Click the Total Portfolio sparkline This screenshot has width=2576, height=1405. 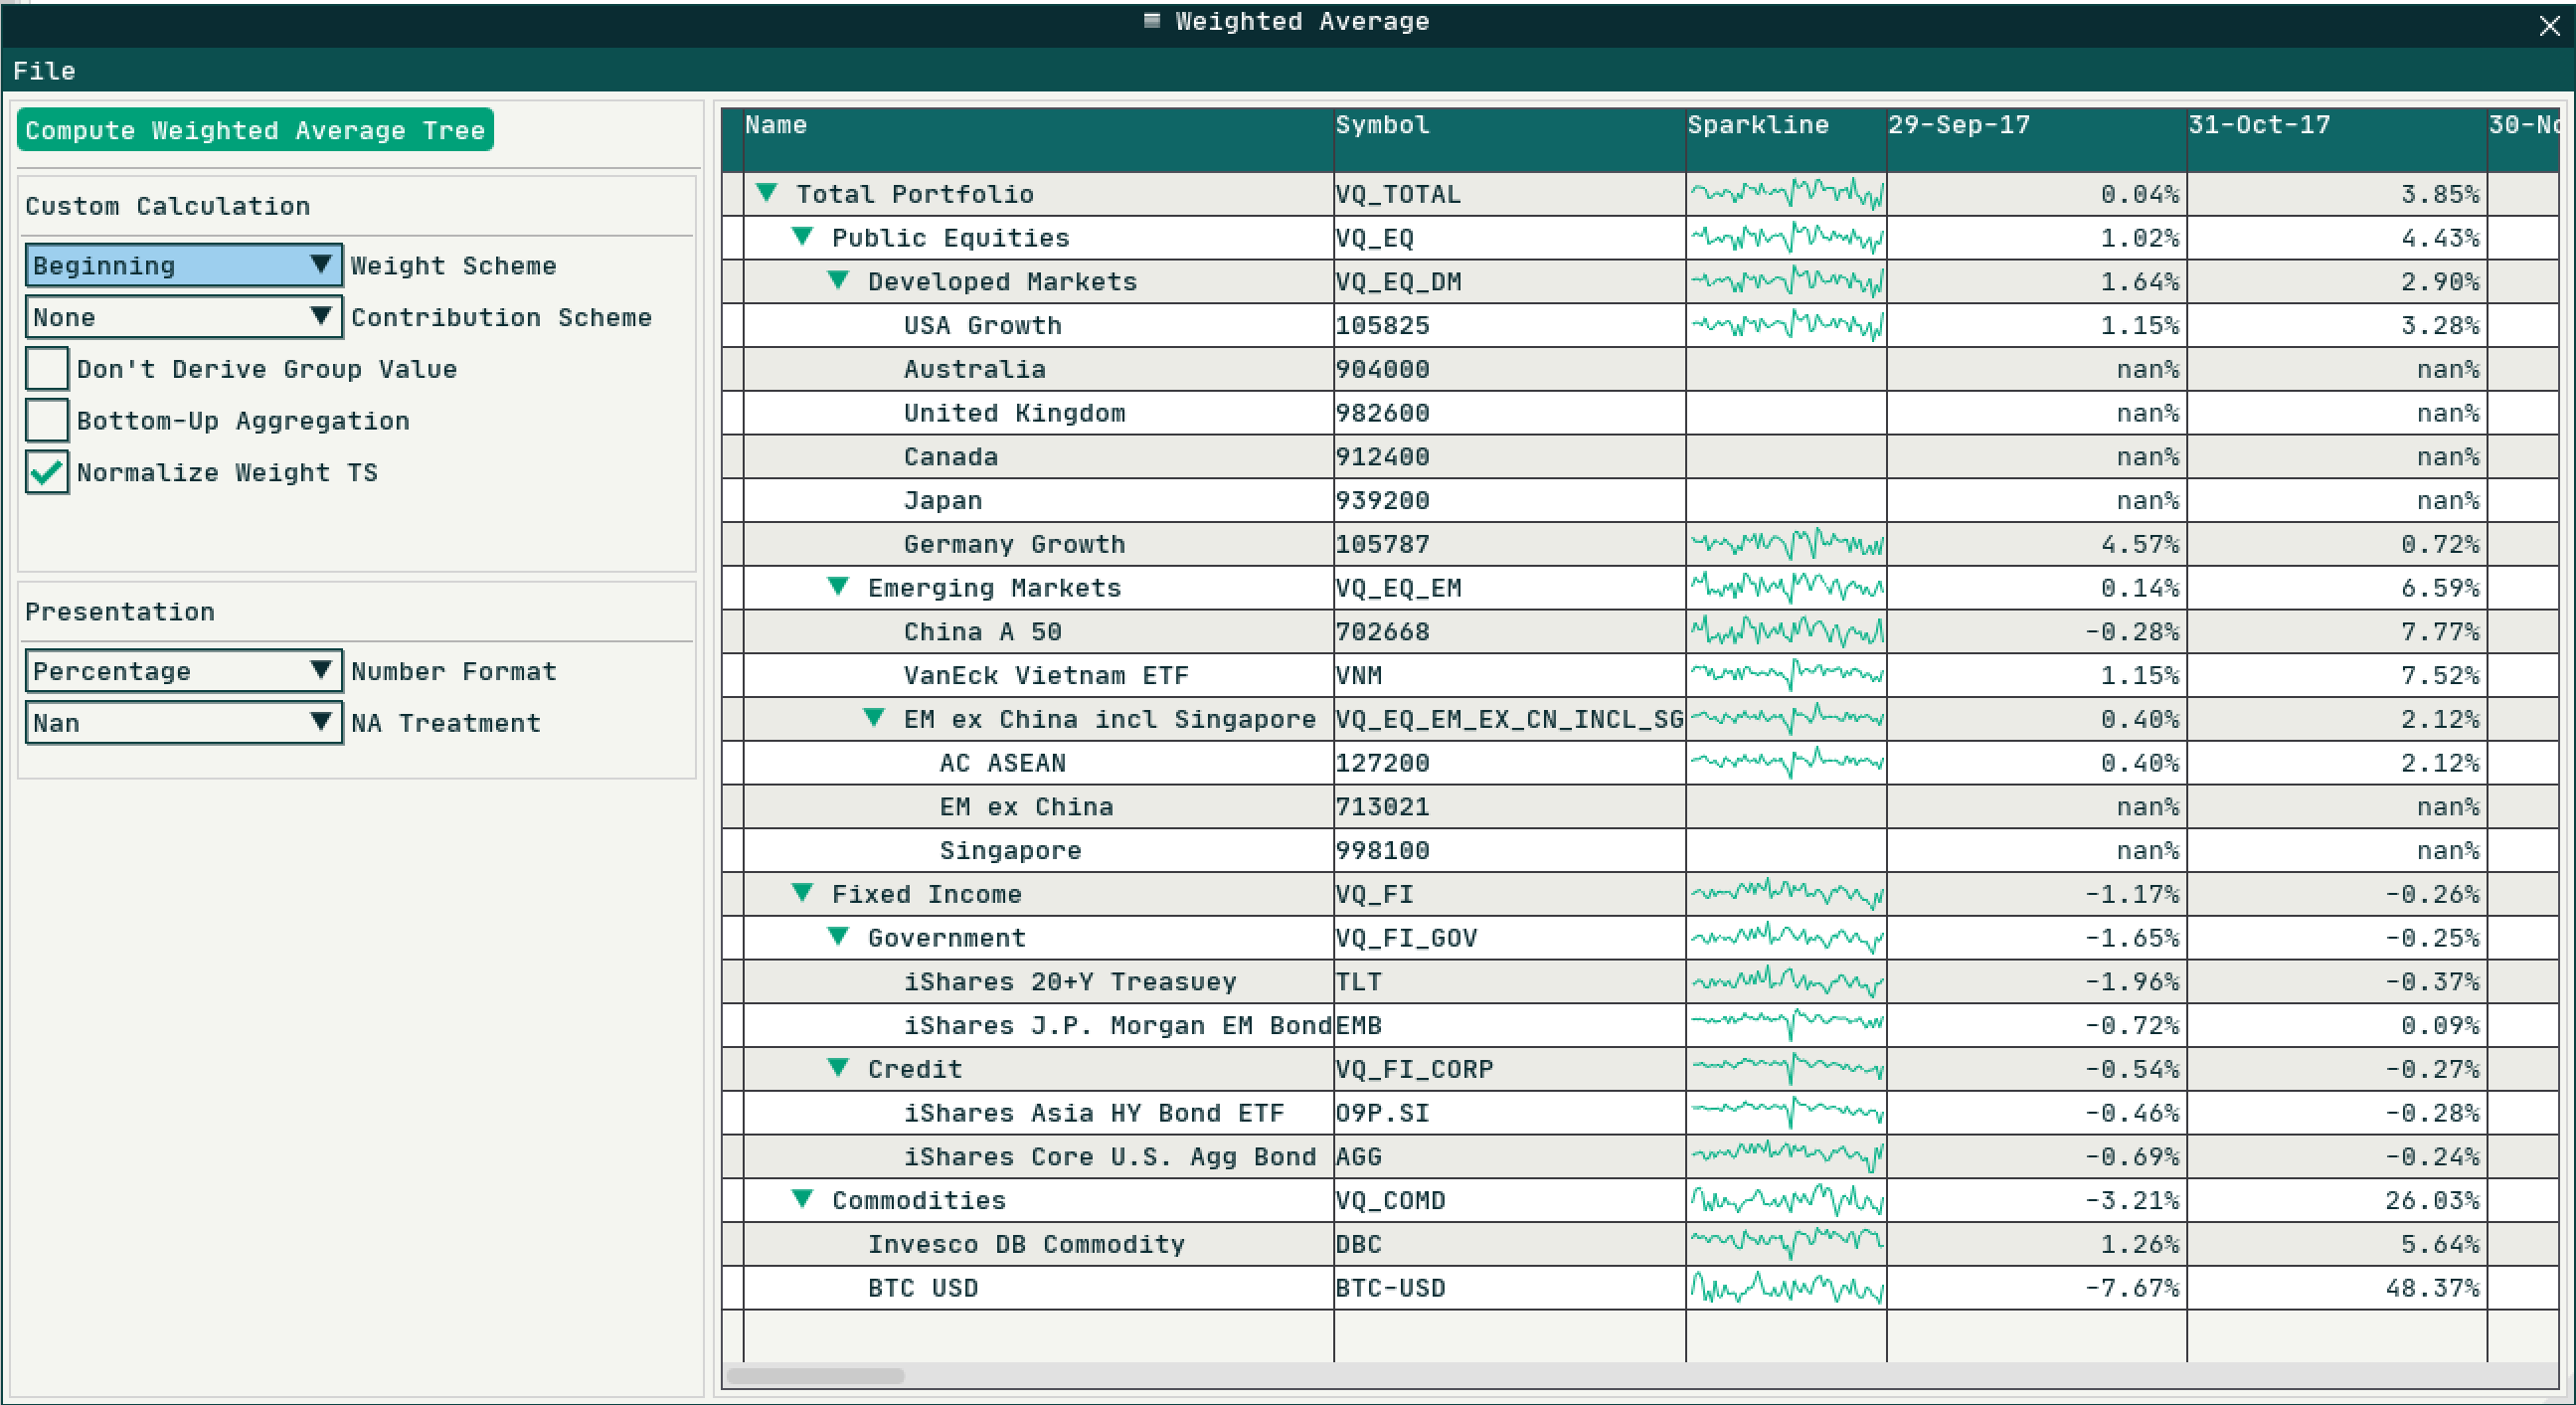[1786, 193]
